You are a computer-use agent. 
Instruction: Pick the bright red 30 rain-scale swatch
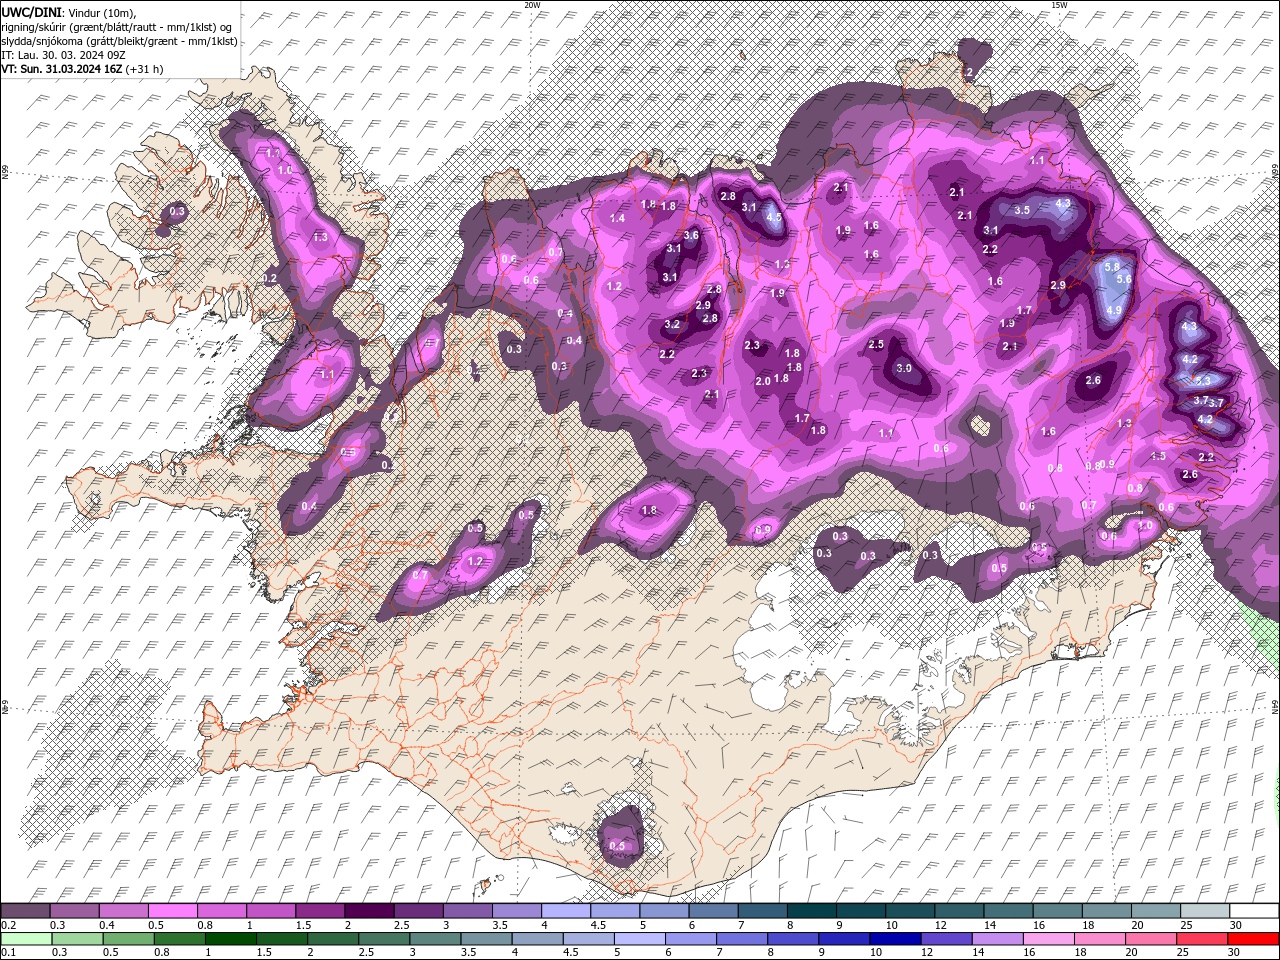1252,938
